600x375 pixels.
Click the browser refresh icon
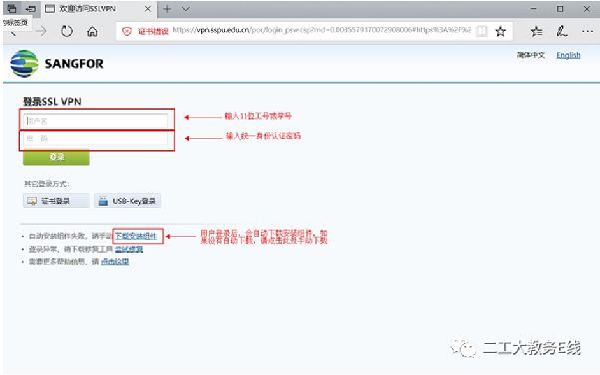coord(67,31)
